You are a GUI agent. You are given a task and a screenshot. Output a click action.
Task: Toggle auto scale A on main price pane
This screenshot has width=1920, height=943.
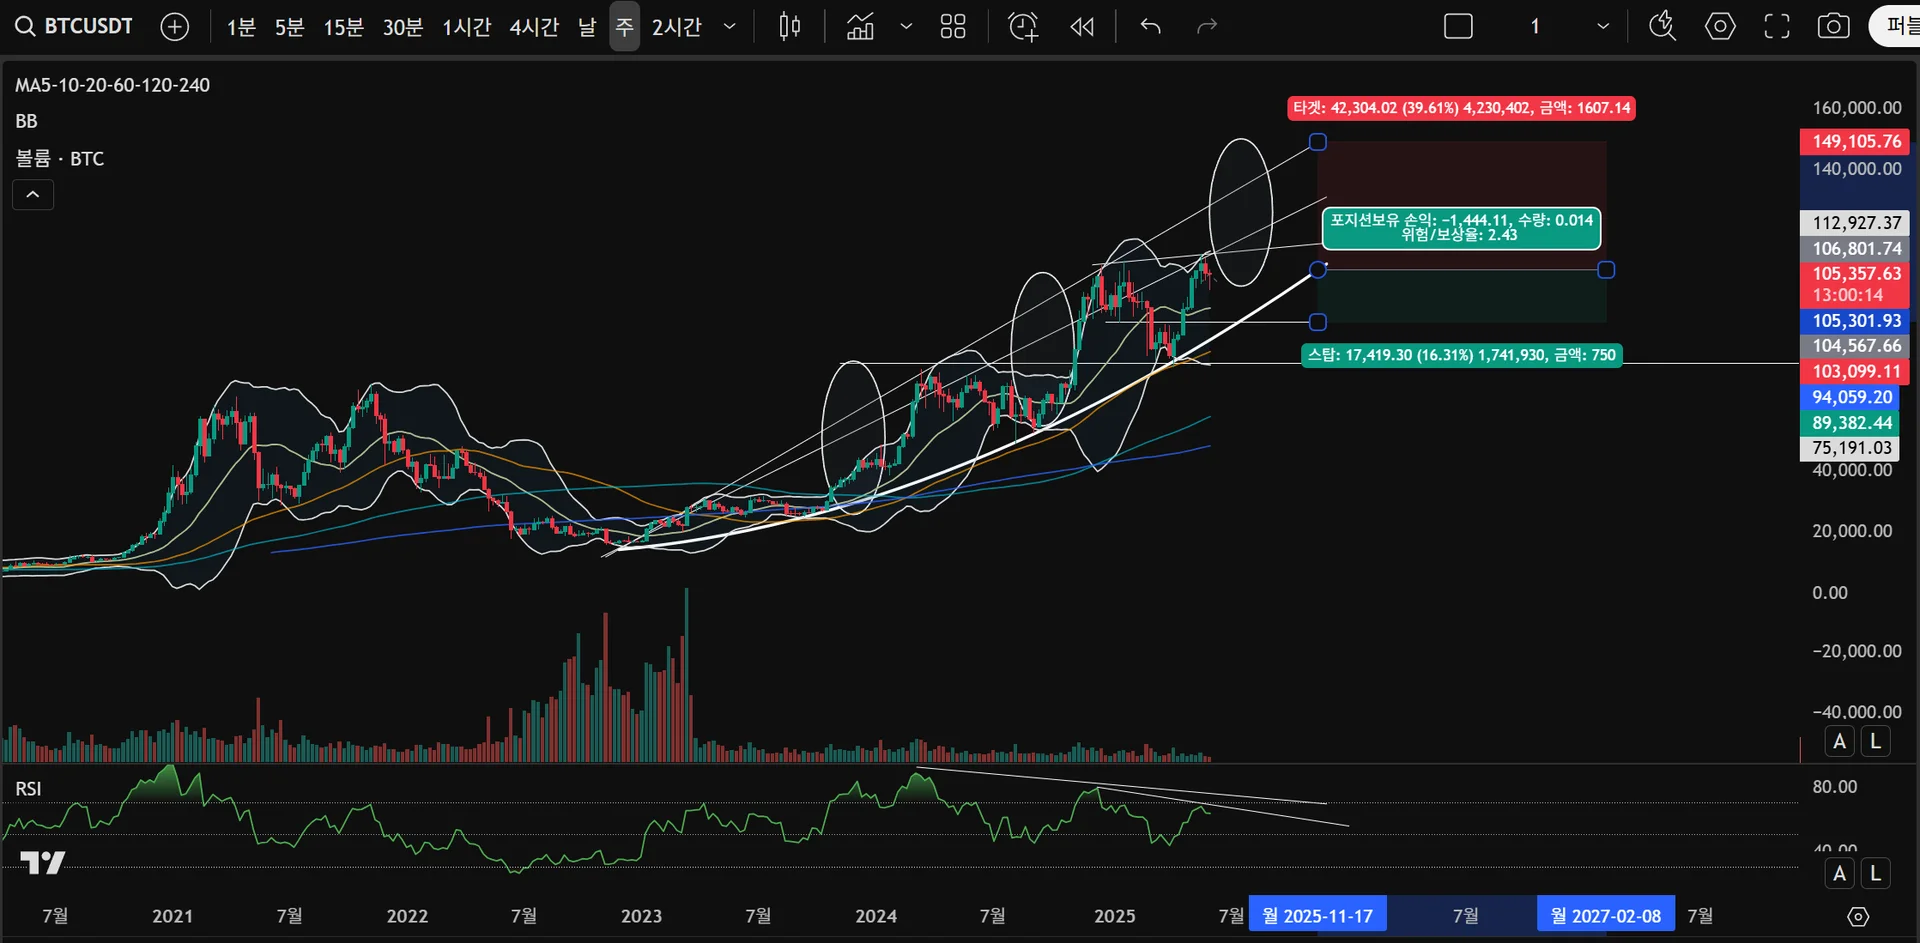[1839, 742]
